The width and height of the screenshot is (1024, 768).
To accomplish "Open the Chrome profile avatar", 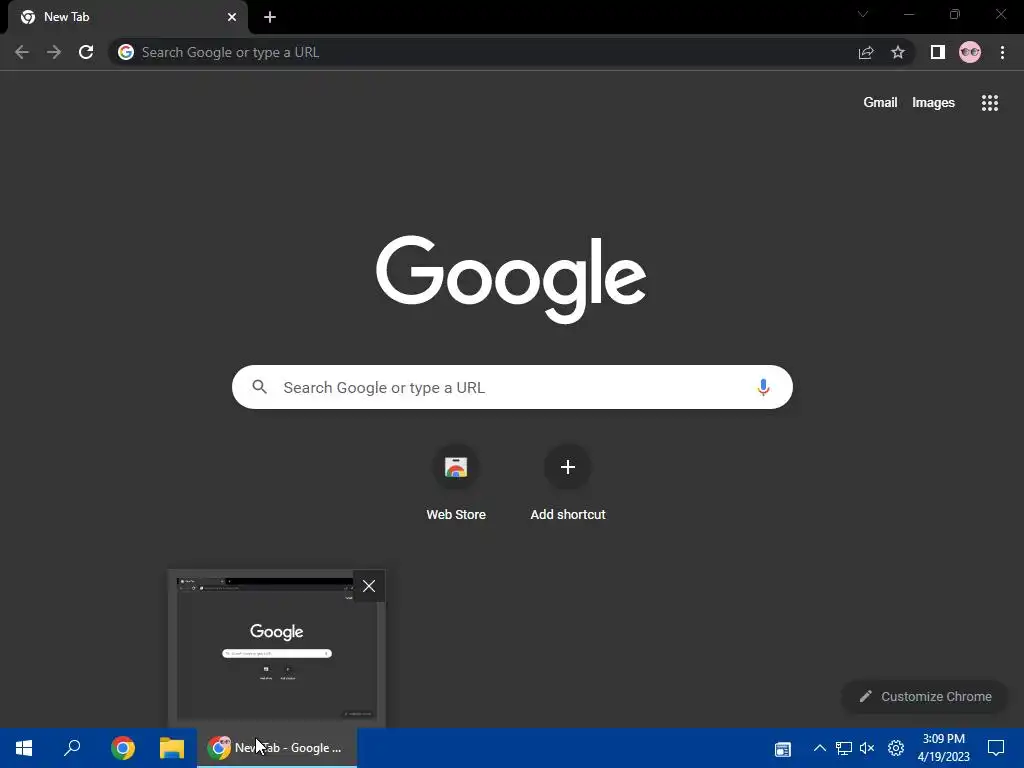I will pos(970,52).
